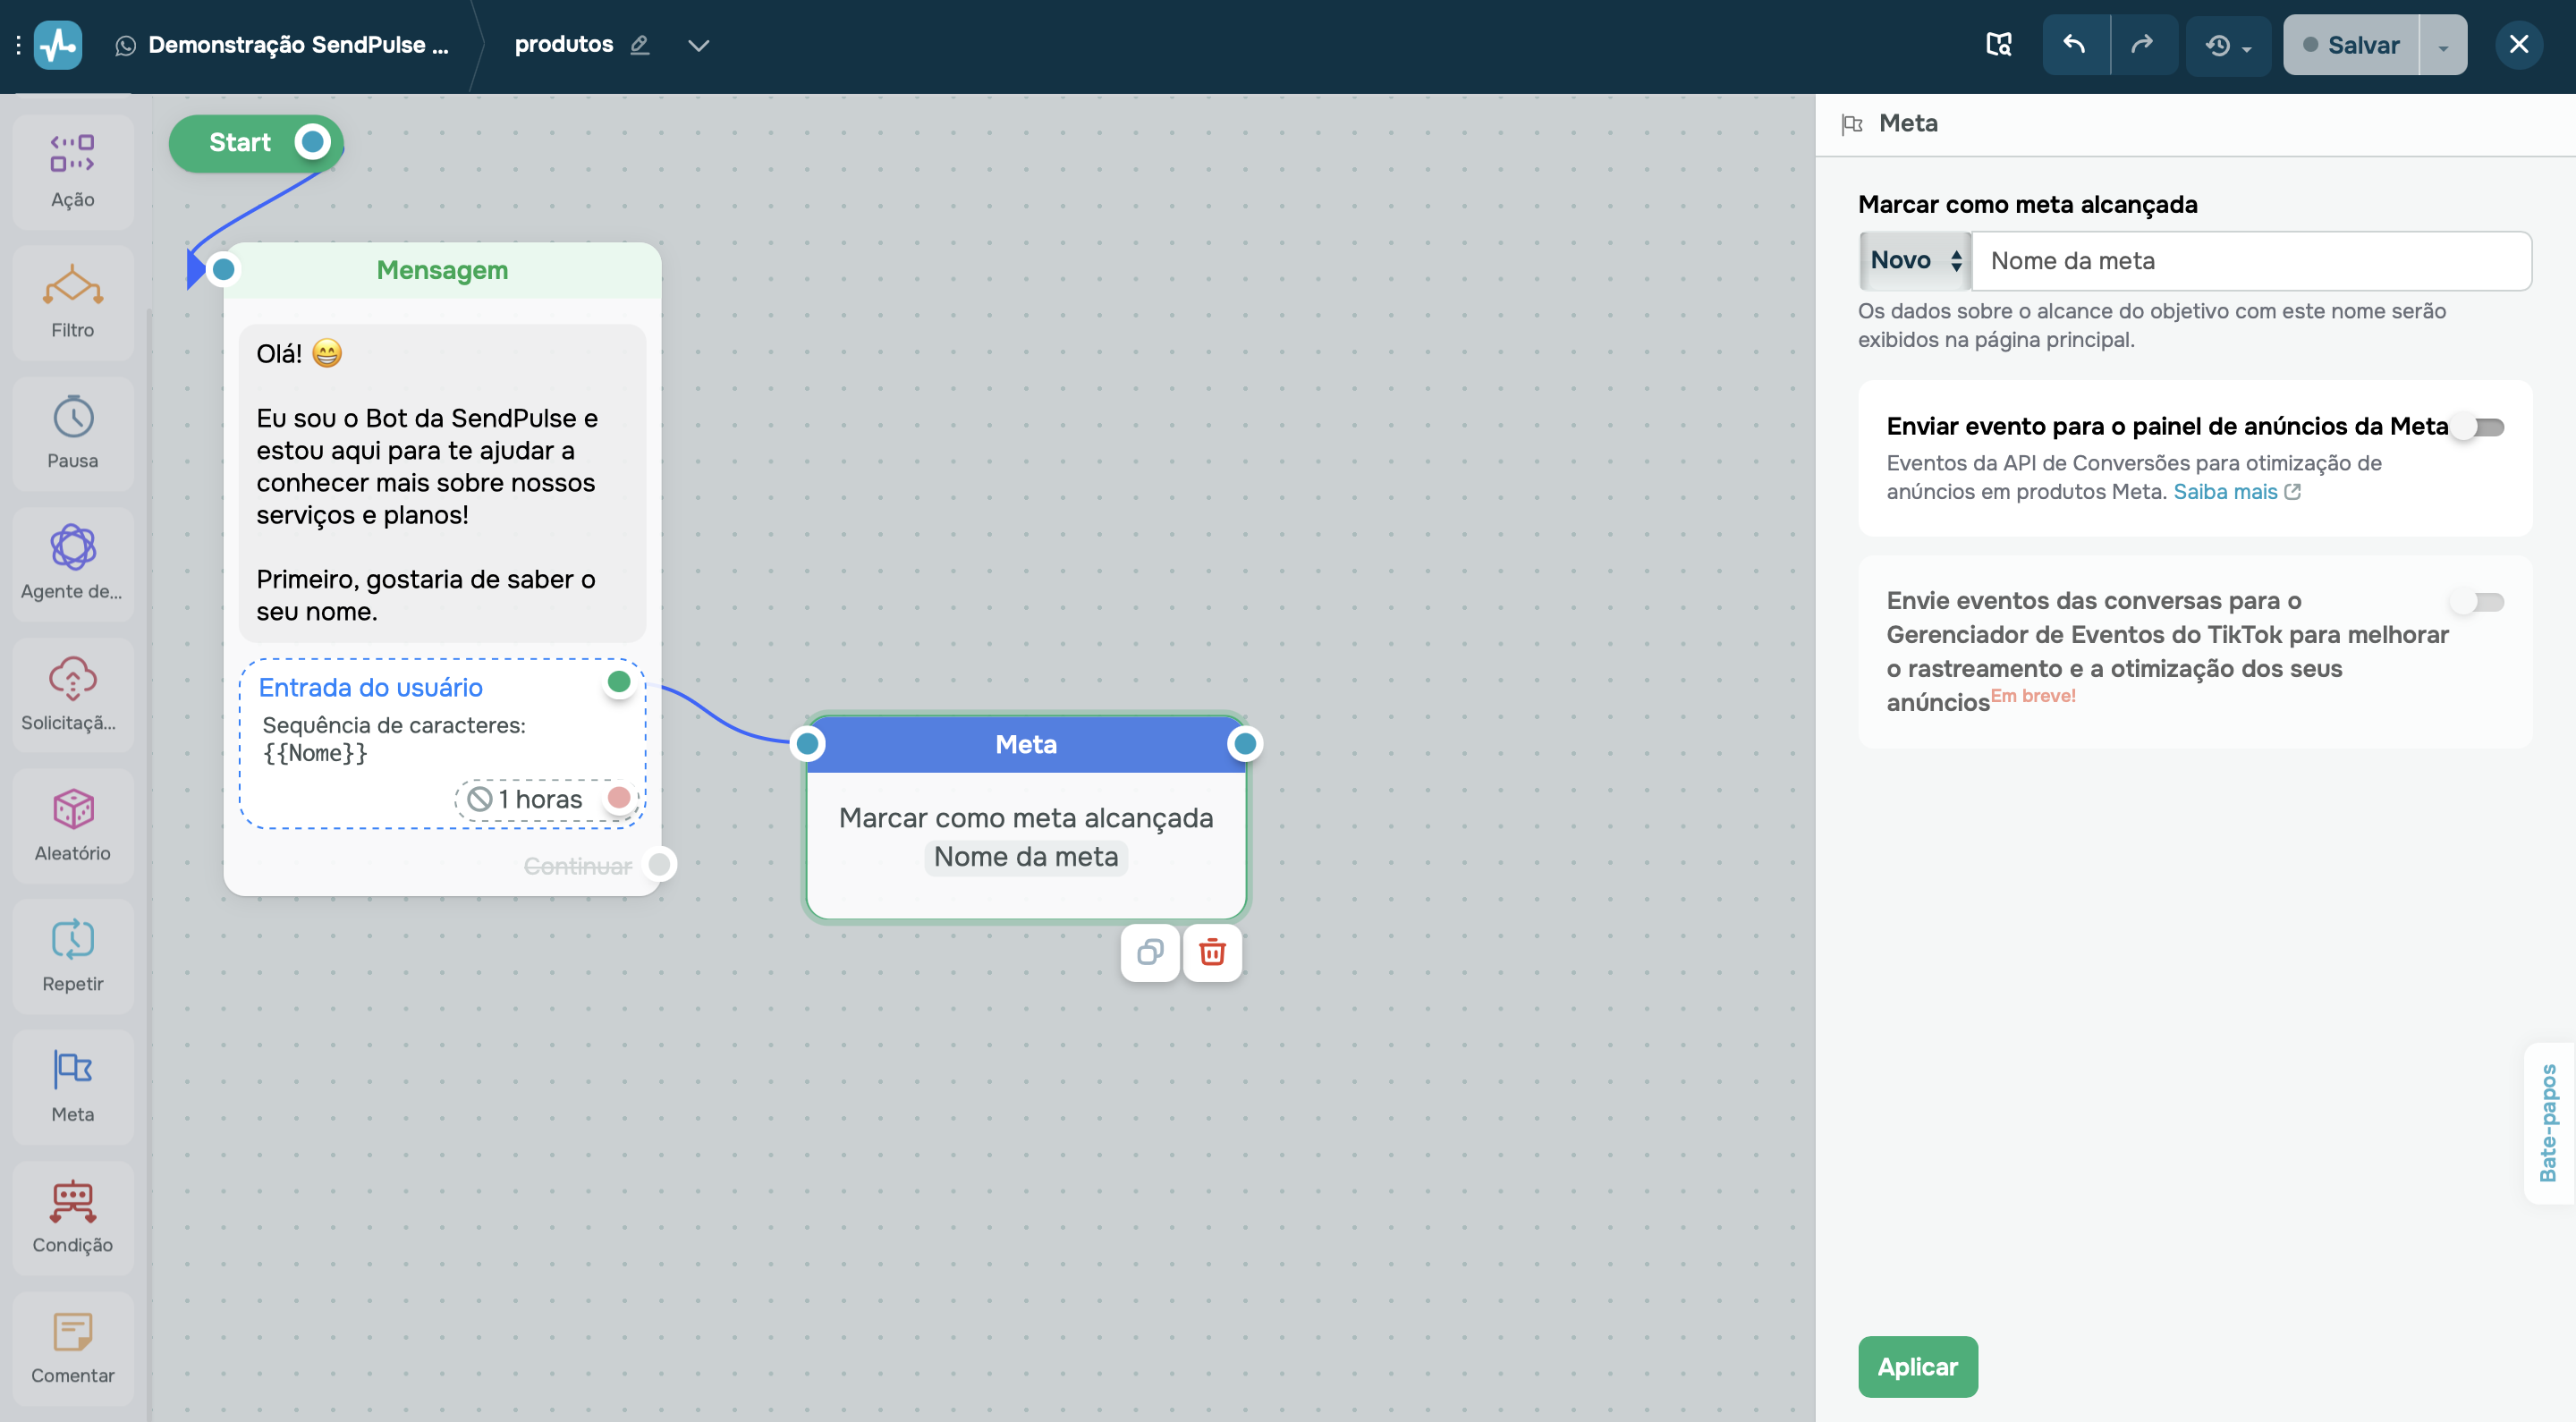Open the SendPulse logo home icon

click(x=58, y=45)
